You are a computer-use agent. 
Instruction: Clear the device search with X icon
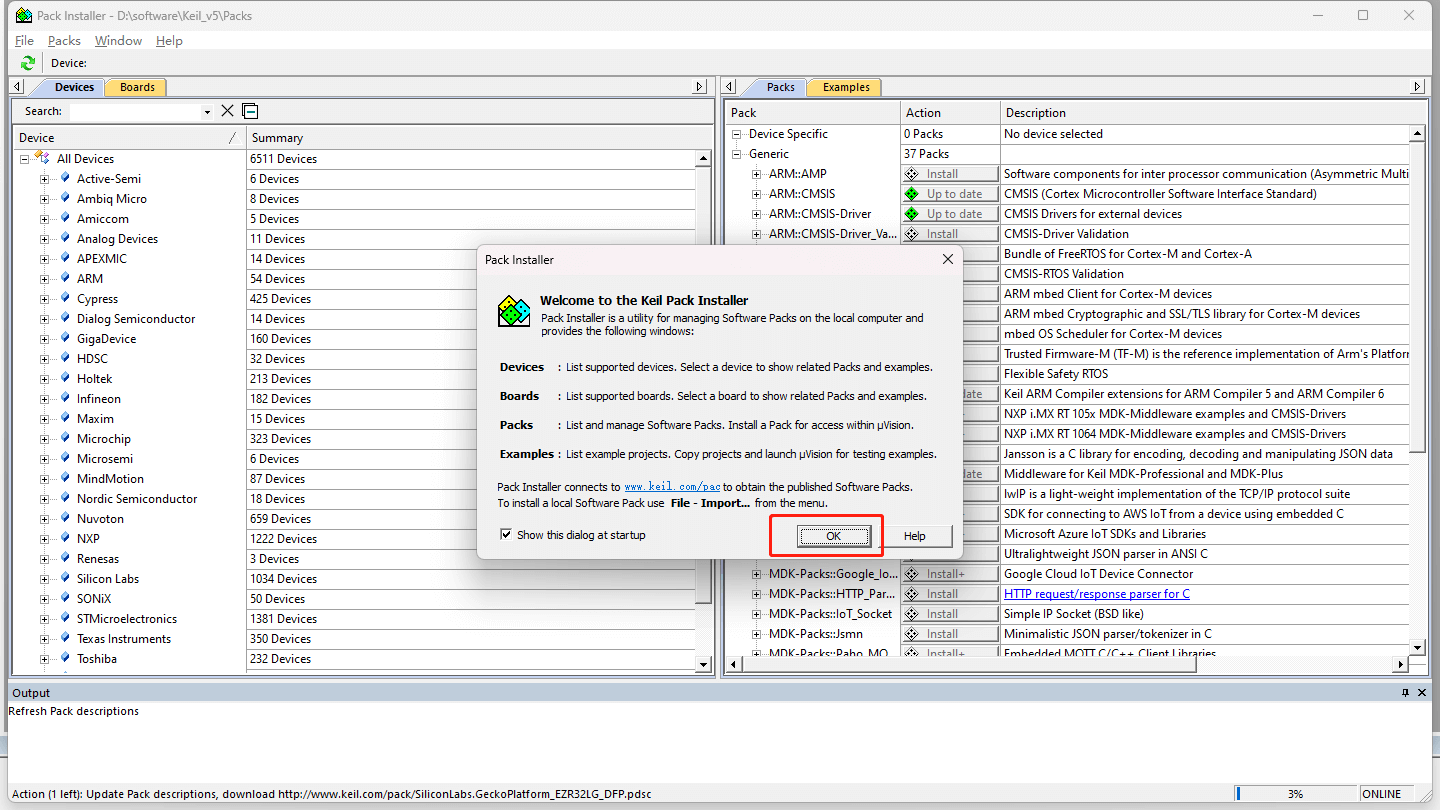coord(227,111)
